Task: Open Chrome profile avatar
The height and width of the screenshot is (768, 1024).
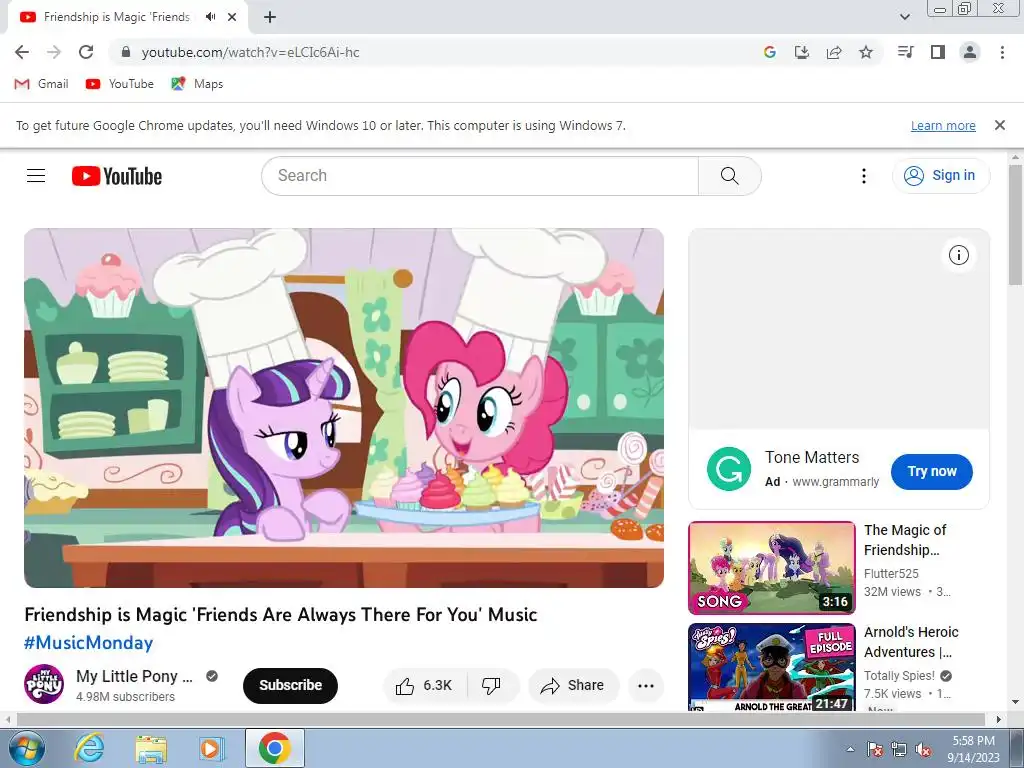Action: point(970,52)
